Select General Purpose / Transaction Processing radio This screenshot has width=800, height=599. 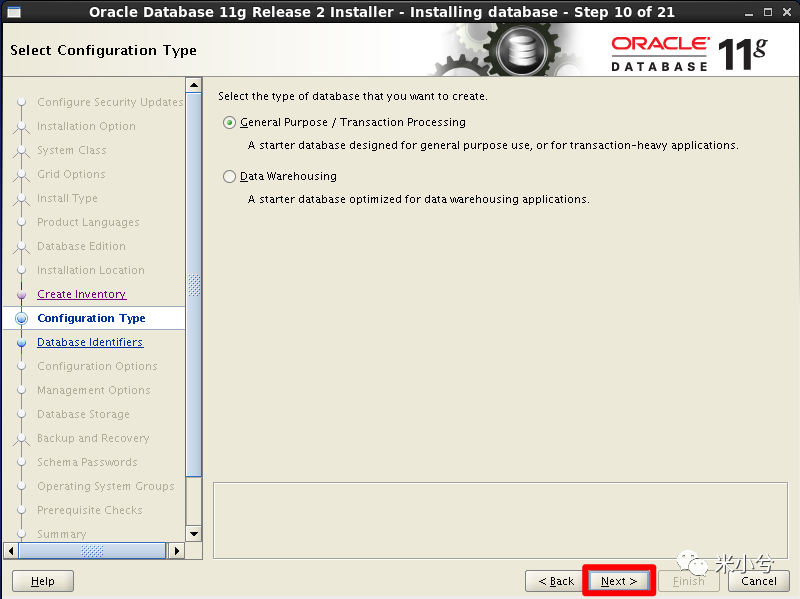pos(229,122)
